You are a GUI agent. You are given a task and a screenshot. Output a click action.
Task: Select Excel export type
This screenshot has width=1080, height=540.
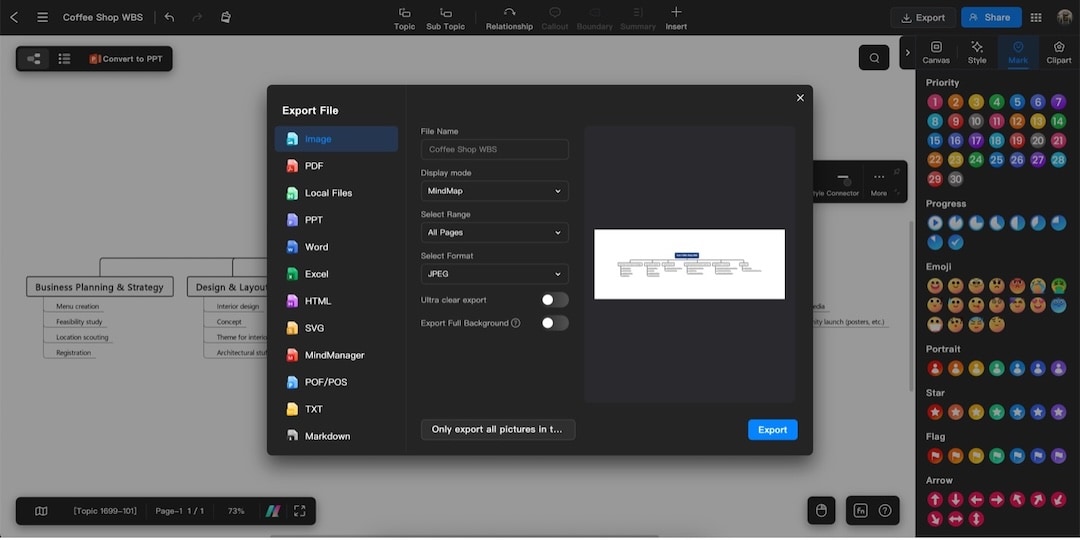click(x=336, y=274)
